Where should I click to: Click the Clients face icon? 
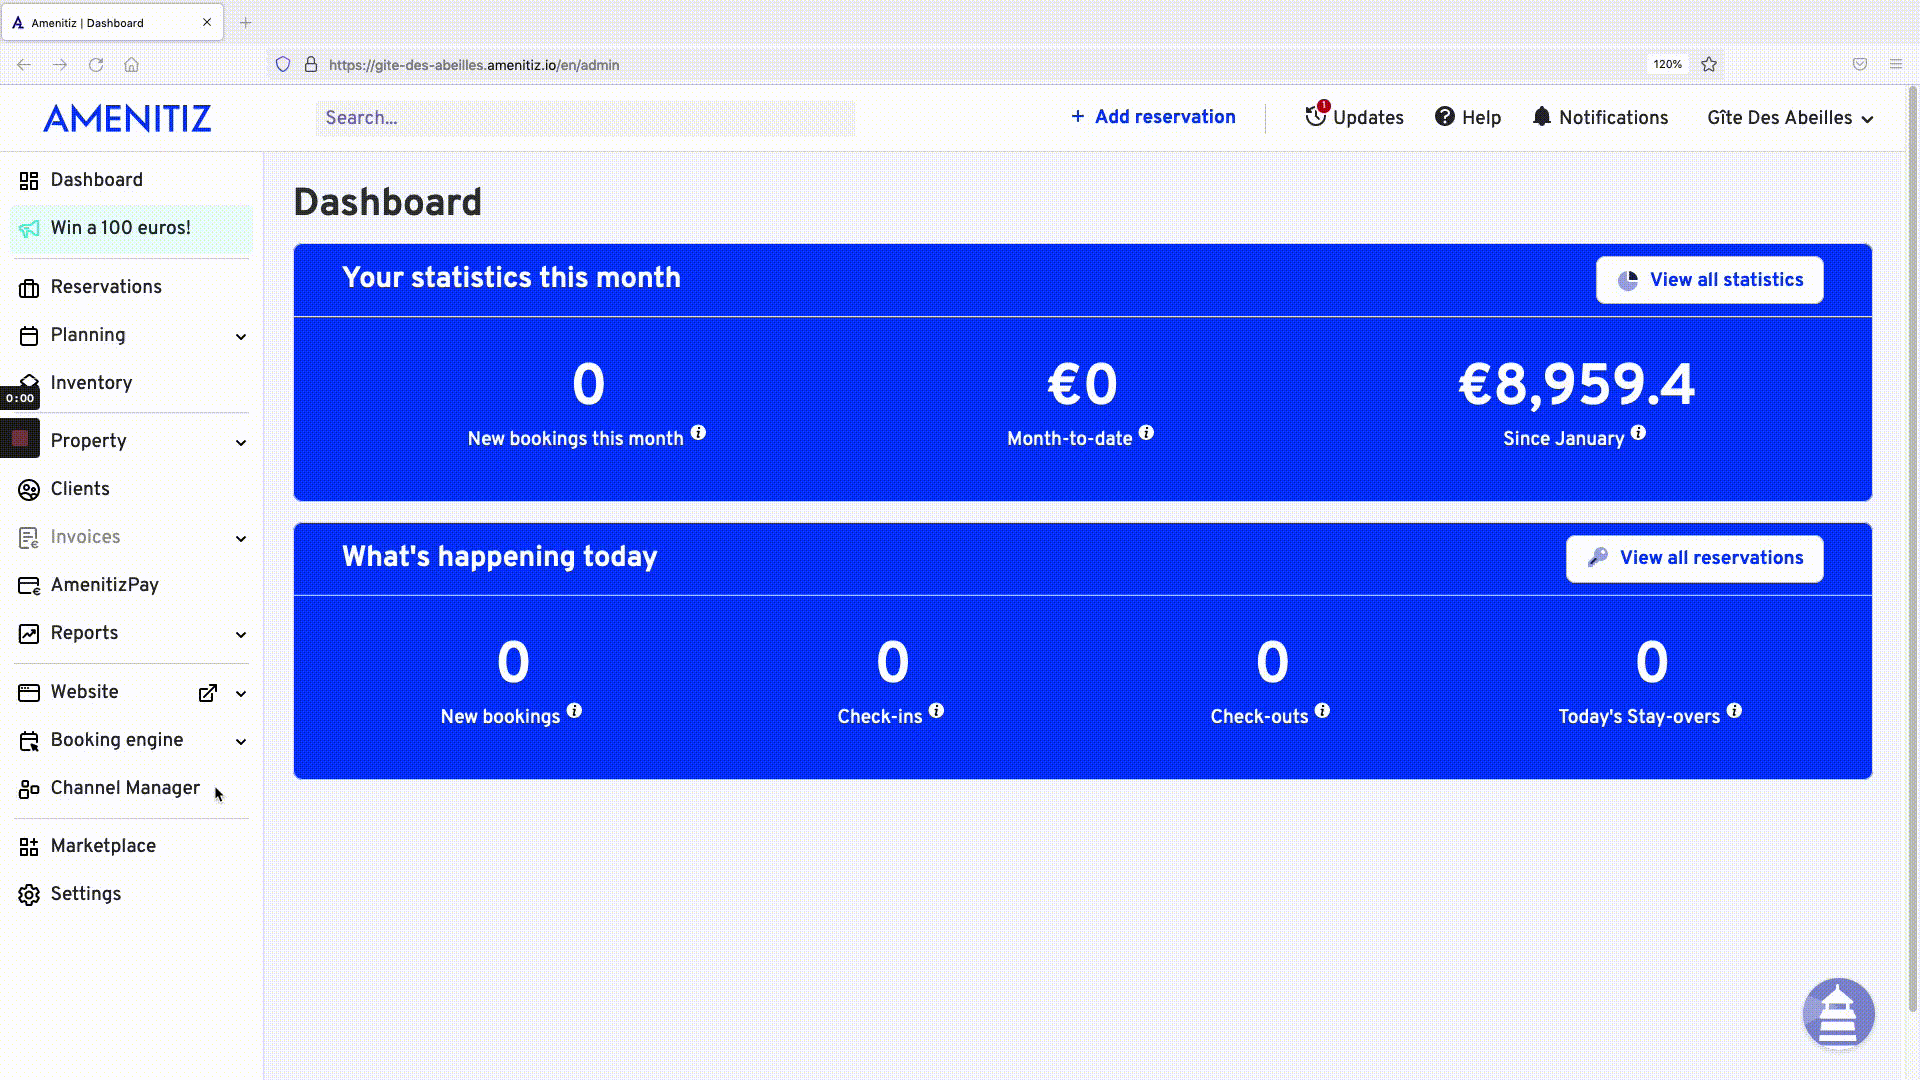tap(29, 490)
